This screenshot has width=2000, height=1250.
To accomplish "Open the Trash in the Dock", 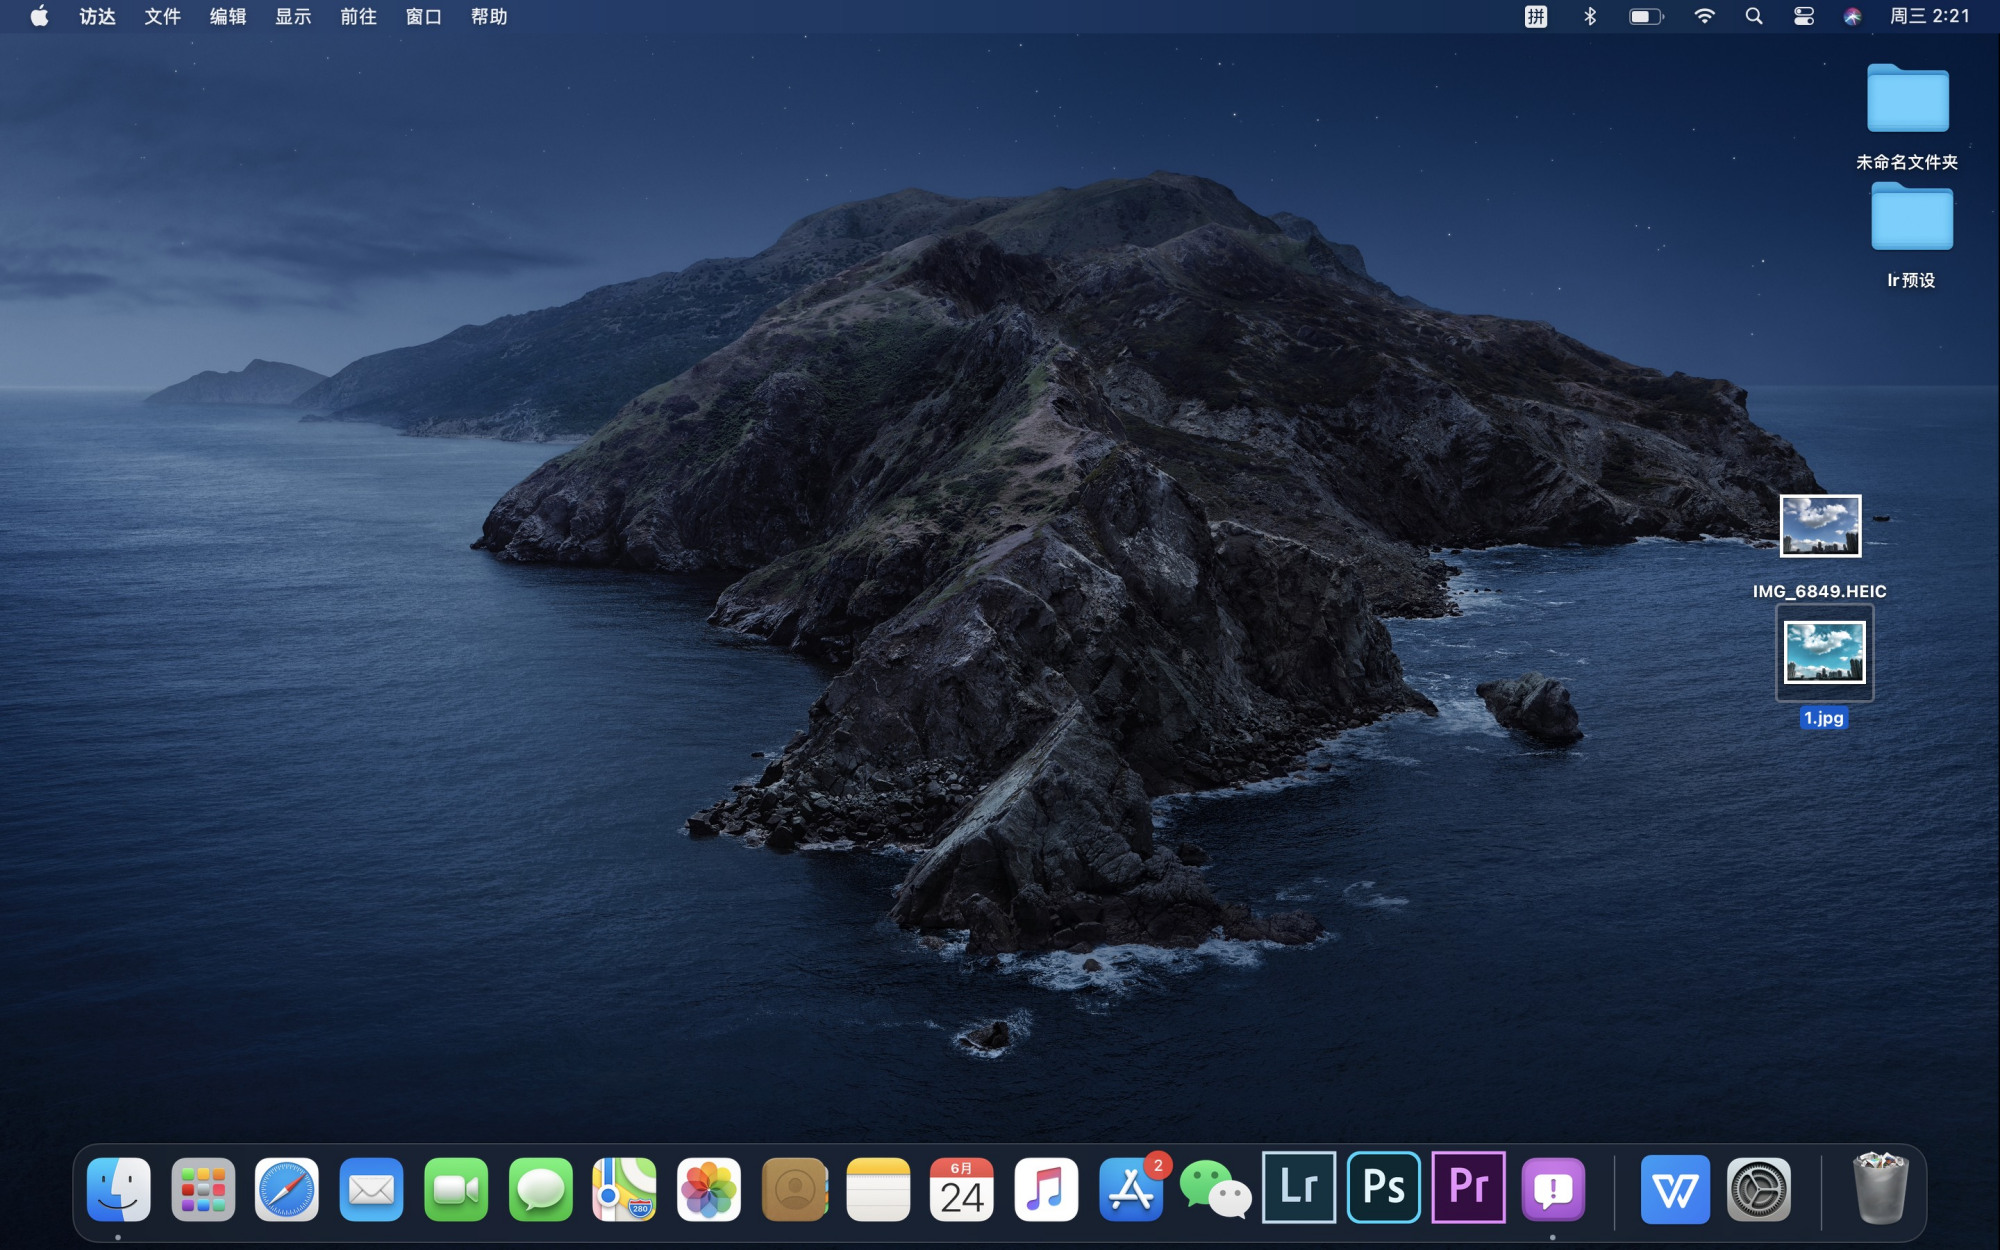I will pyautogui.click(x=1881, y=1188).
